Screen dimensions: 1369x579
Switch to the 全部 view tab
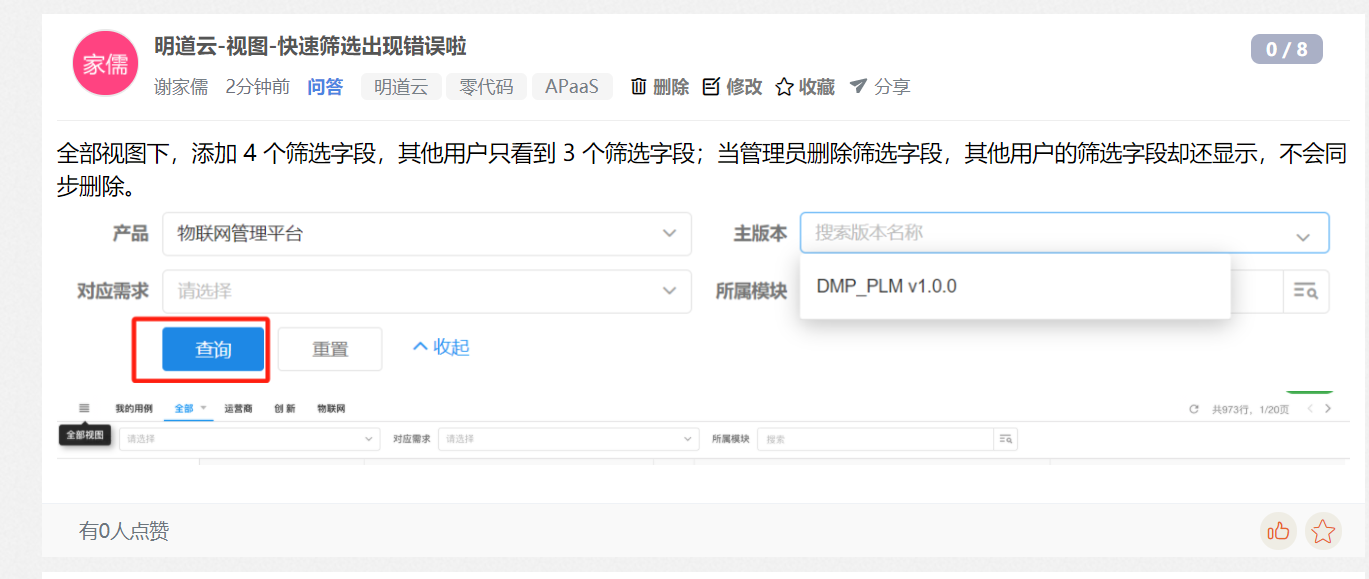tap(184, 408)
